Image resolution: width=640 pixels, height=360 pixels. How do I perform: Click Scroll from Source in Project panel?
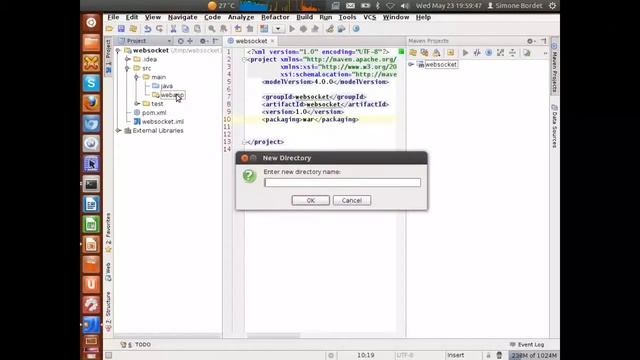(180, 41)
